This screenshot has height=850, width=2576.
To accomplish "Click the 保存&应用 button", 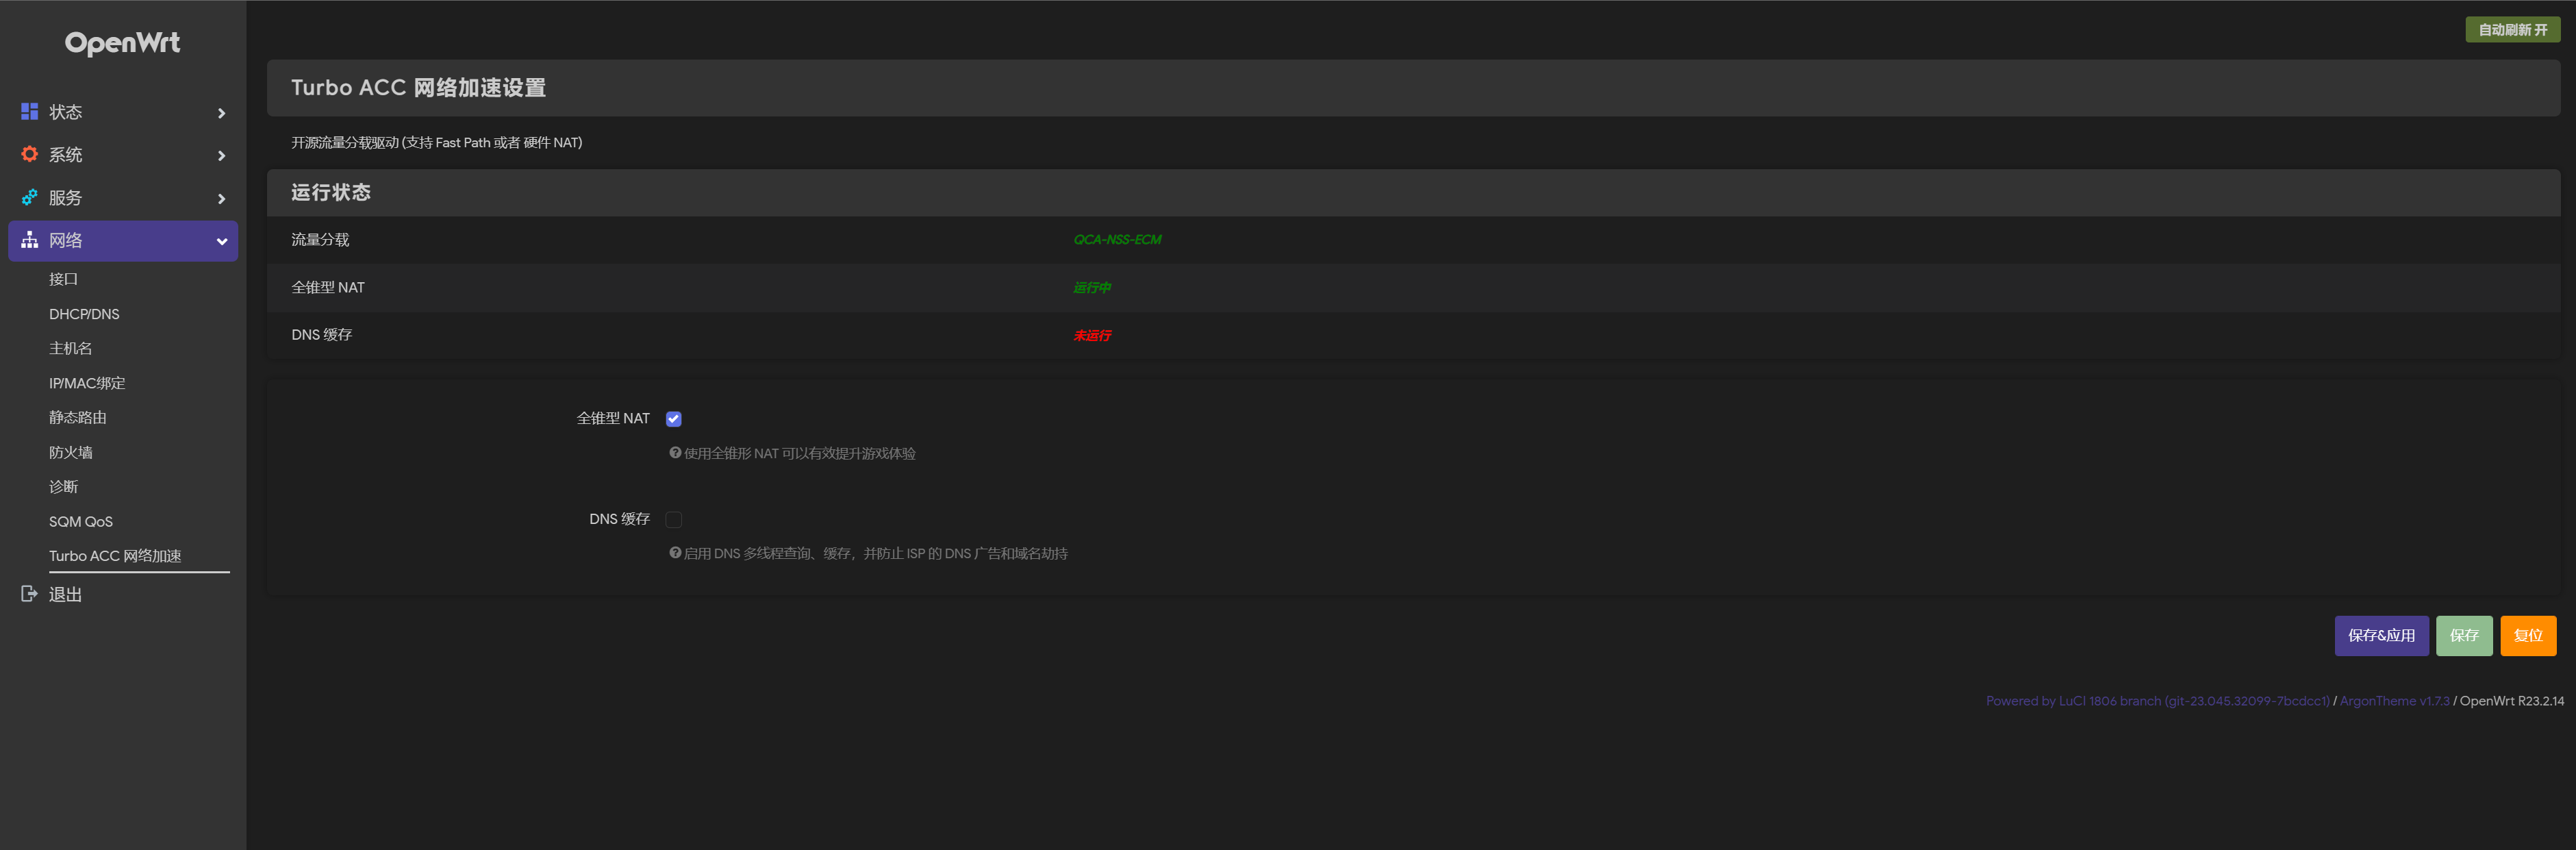I will 2381,635.
